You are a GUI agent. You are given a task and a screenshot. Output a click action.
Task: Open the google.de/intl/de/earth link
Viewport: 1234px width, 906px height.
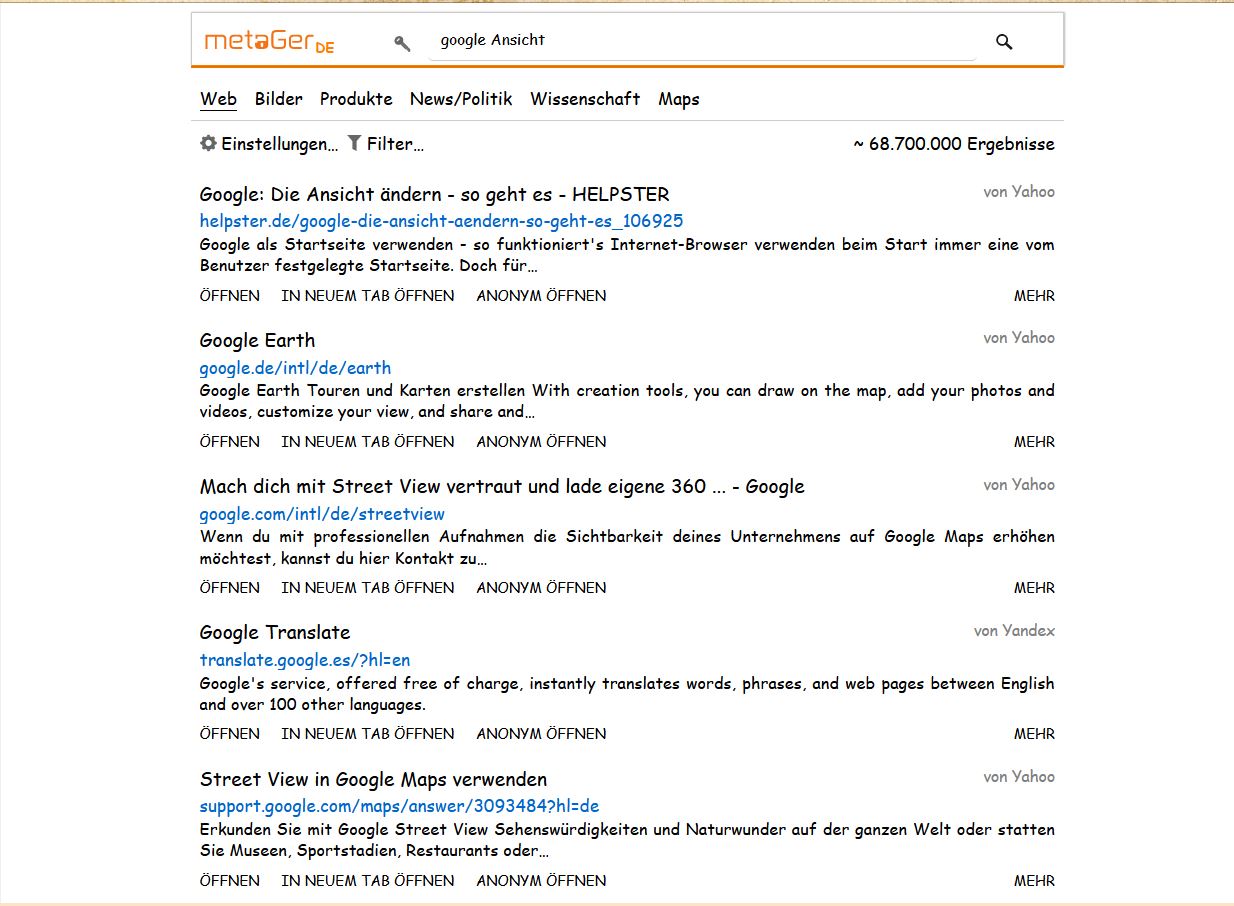tap(295, 367)
